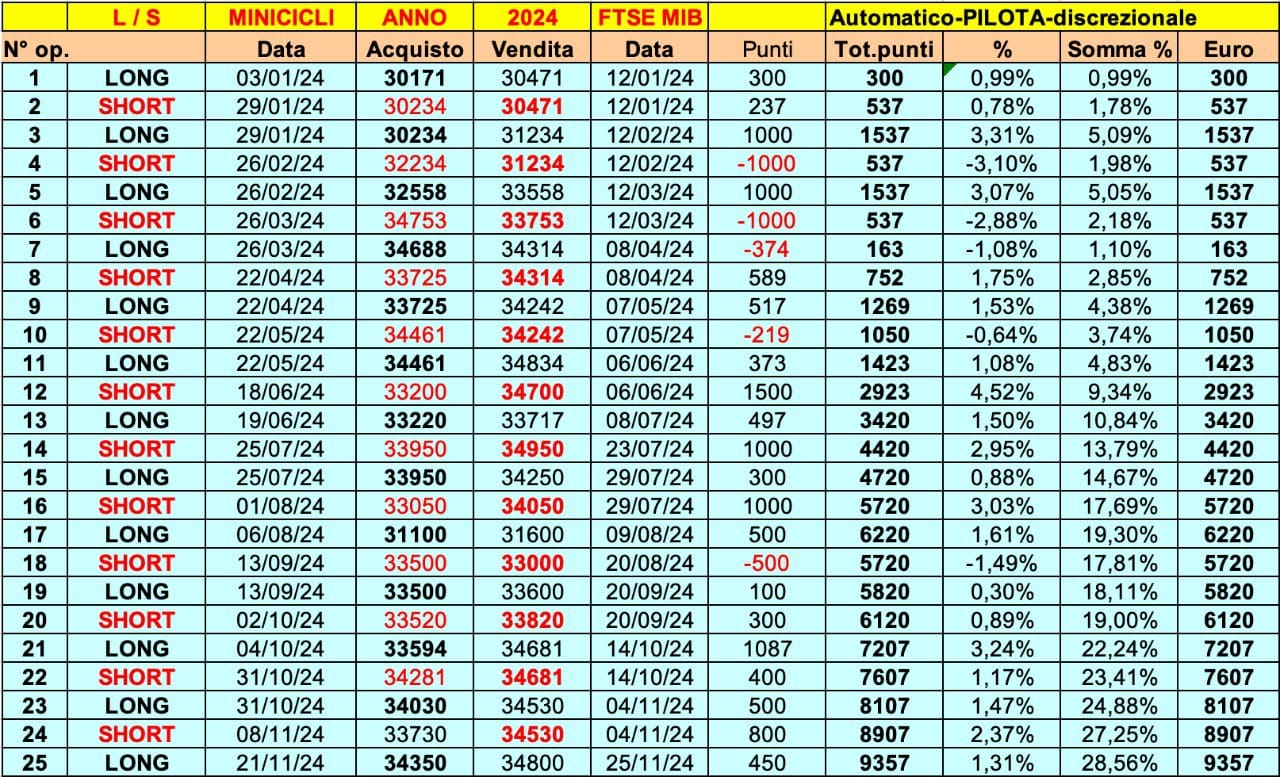This screenshot has width=1280, height=777.
Task: Select the date cell 21/11/24
Action: coord(281,762)
